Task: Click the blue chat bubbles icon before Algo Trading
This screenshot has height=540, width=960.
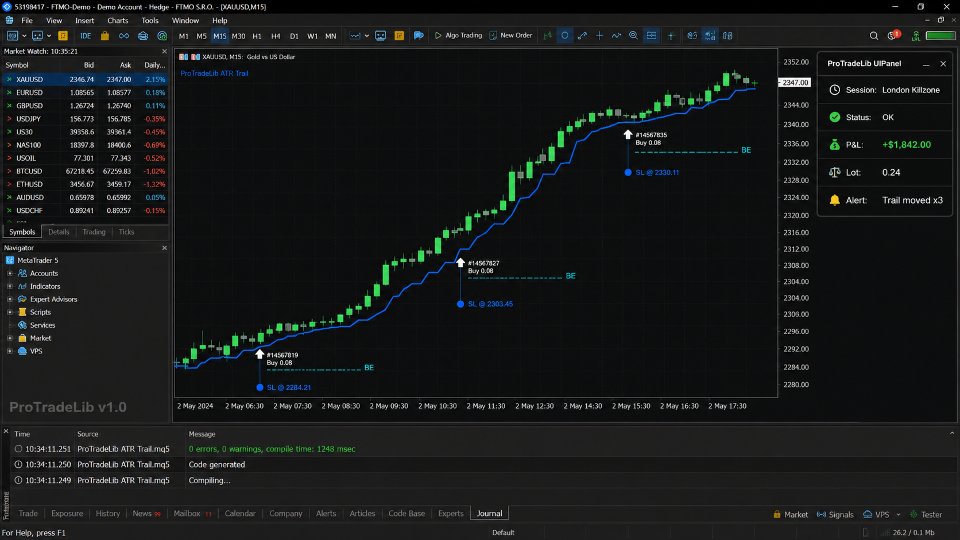Action: [x=419, y=36]
